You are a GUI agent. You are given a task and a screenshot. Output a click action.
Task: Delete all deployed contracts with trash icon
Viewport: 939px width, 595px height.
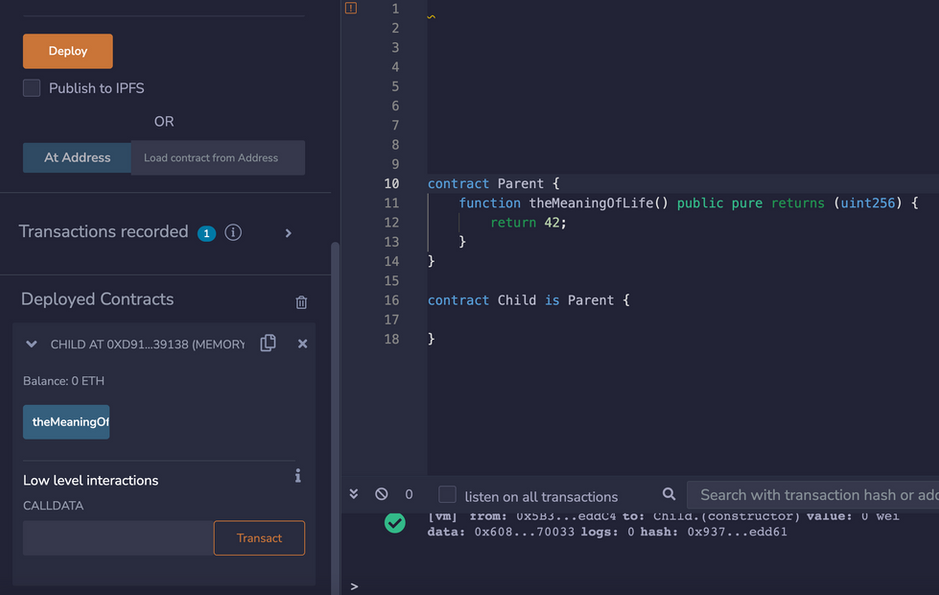[301, 302]
